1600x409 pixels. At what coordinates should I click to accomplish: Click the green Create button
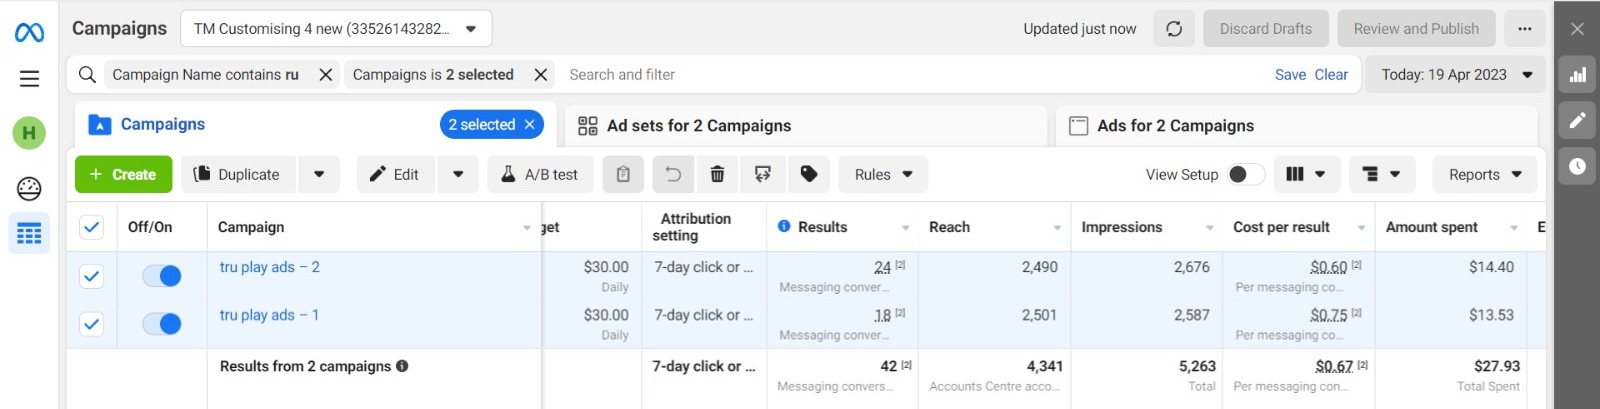tap(123, 174)
